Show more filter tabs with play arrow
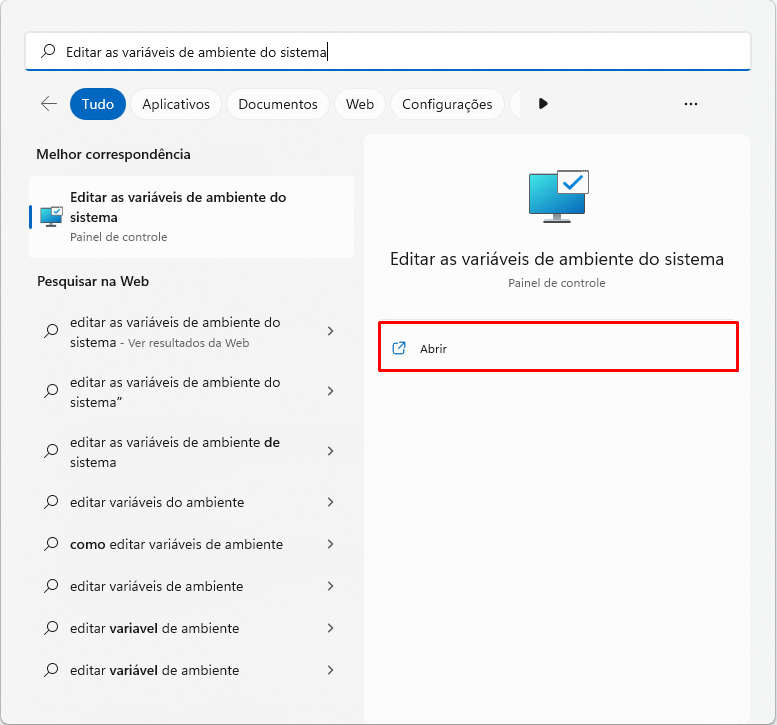Screen dimensions: 777x725 click(x=543, y=104)
